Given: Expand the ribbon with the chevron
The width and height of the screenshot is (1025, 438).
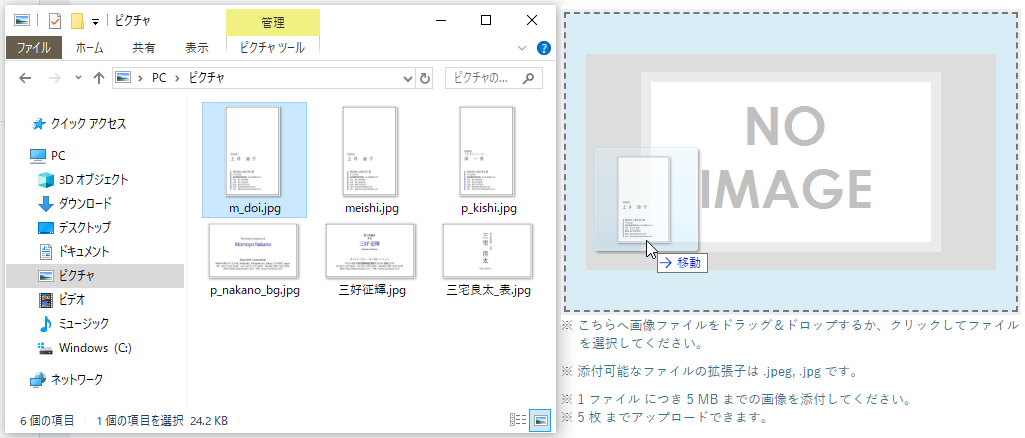Looking at the screenshot, I should point(522,48).
